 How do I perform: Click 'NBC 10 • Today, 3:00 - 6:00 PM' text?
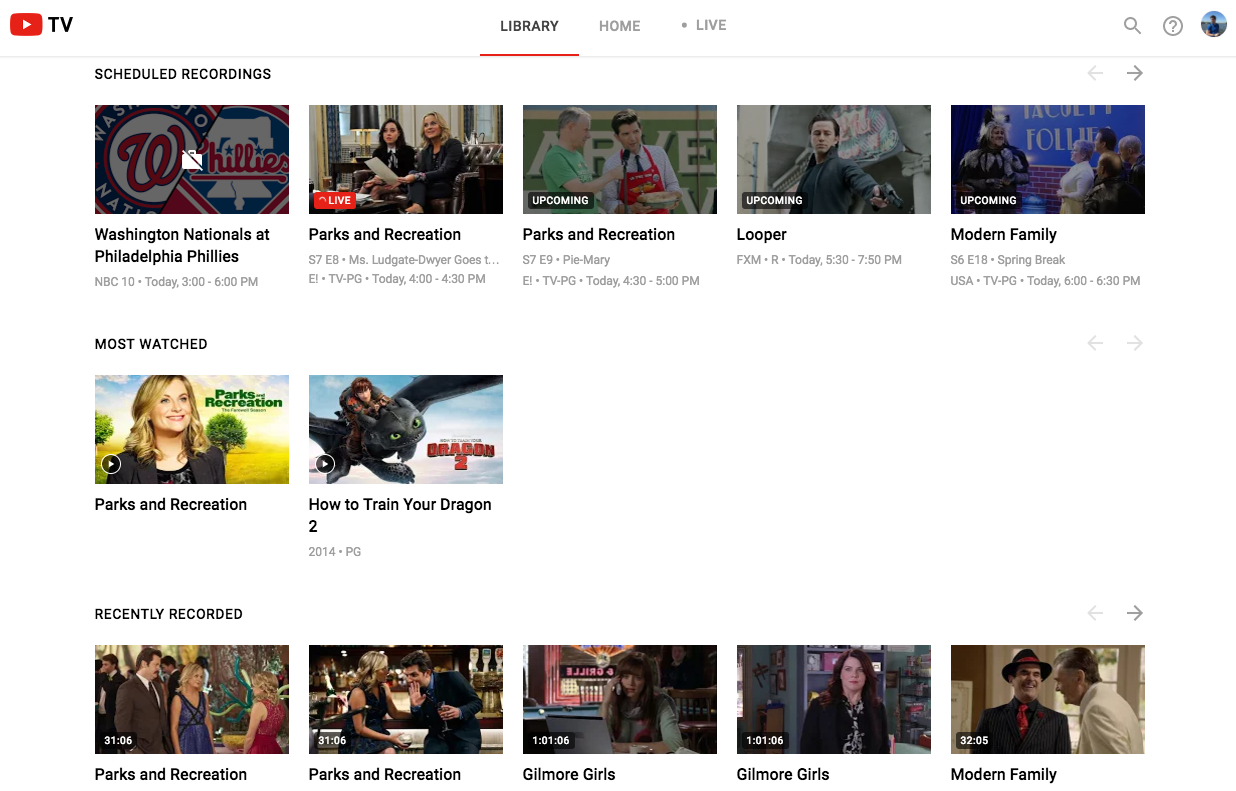click(x=176, y=282)
